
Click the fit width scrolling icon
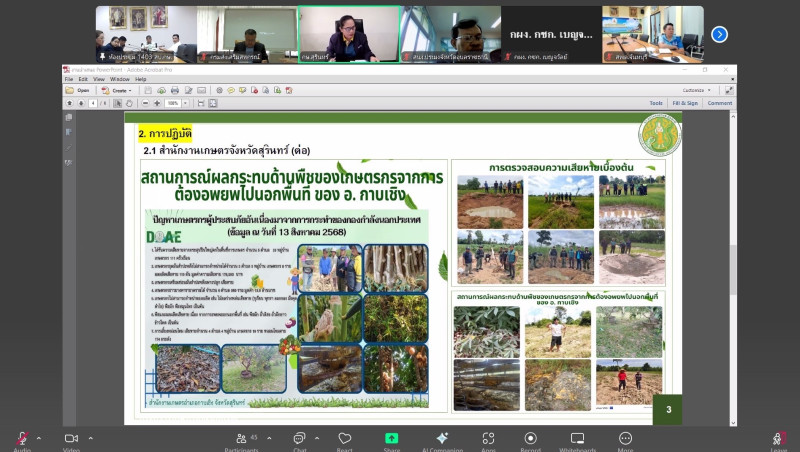(x=201, y=103)
